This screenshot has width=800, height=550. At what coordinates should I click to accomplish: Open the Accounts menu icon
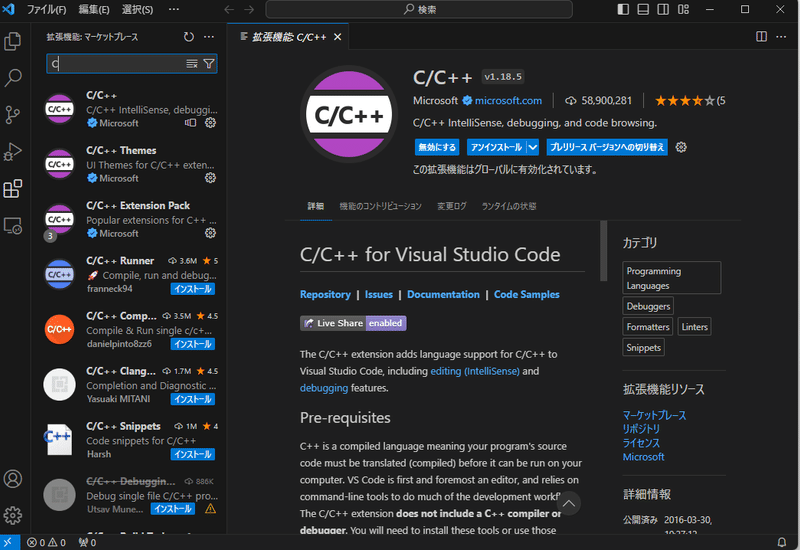pos(13,479)
